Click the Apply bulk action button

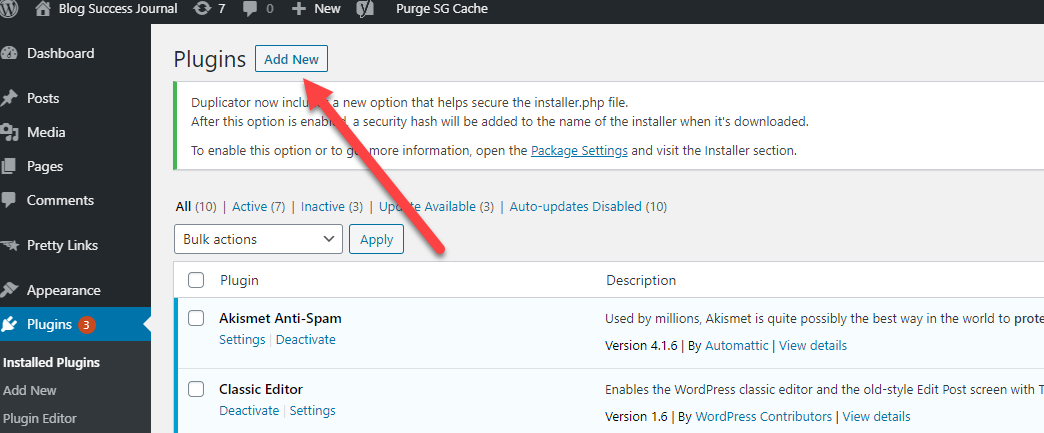tap(376, 239)
